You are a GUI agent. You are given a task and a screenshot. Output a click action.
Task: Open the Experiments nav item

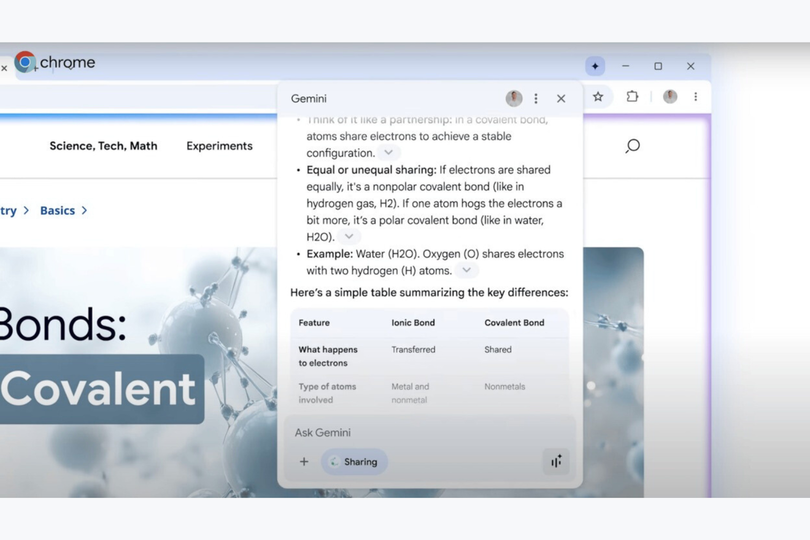[x=219, y=146]
